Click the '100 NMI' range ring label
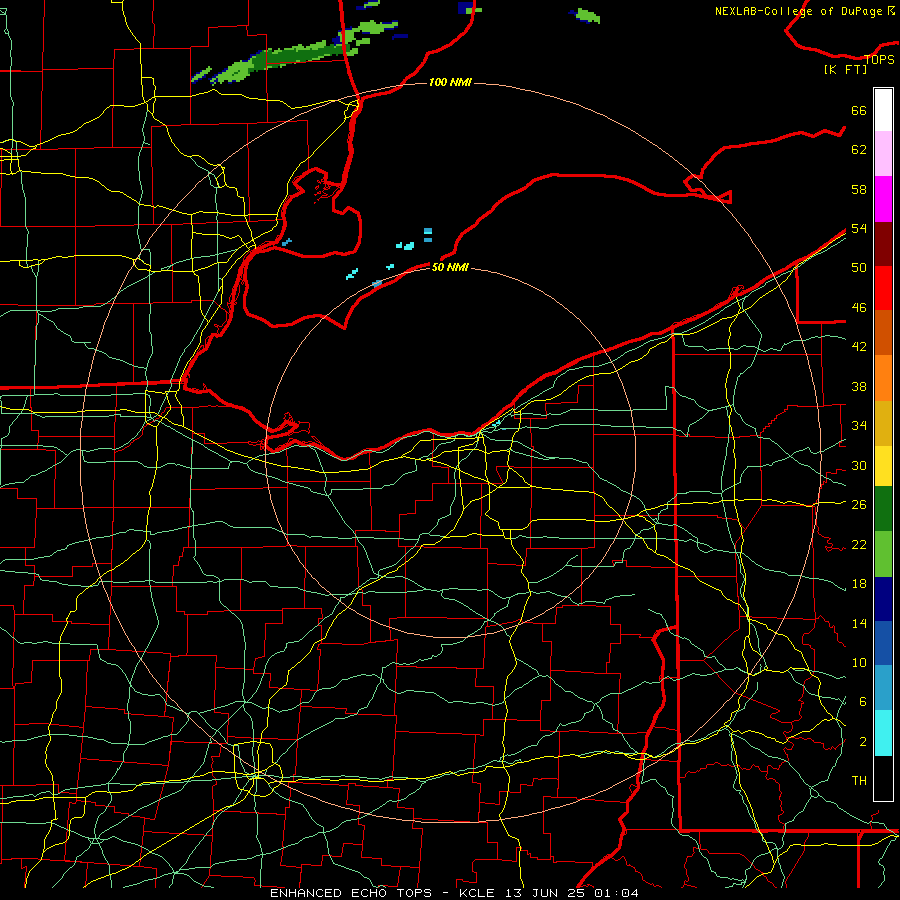 point(450,82)
